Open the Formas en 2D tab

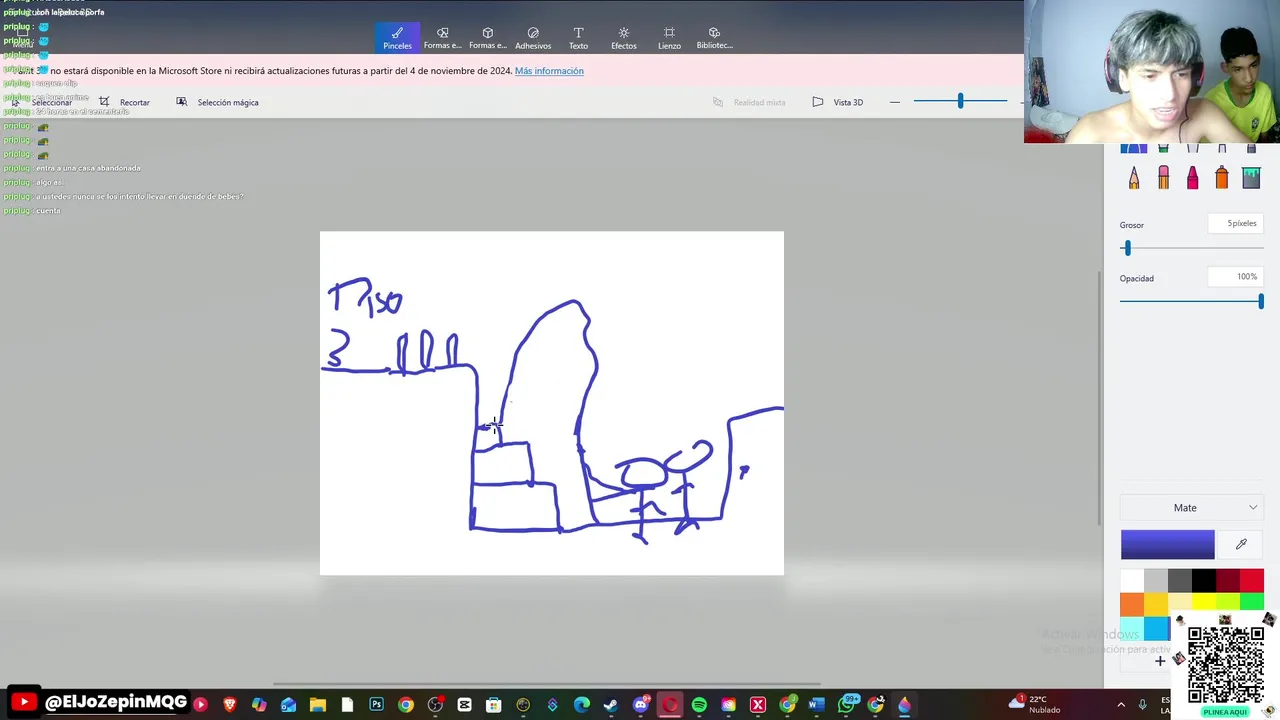click(x=443, y=38)
